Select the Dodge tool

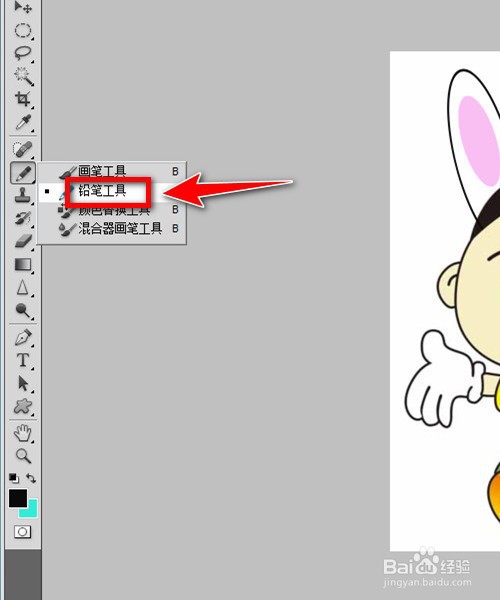pos(23,310)
